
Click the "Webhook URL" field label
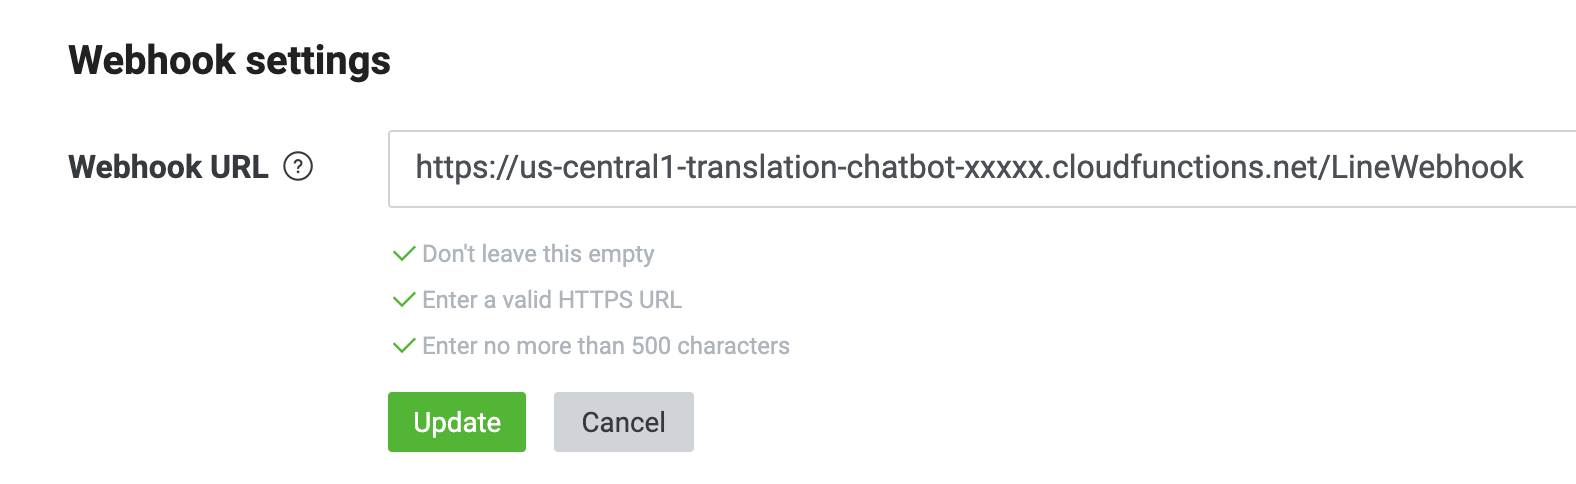pyautogui.click(x=168, y=167)
